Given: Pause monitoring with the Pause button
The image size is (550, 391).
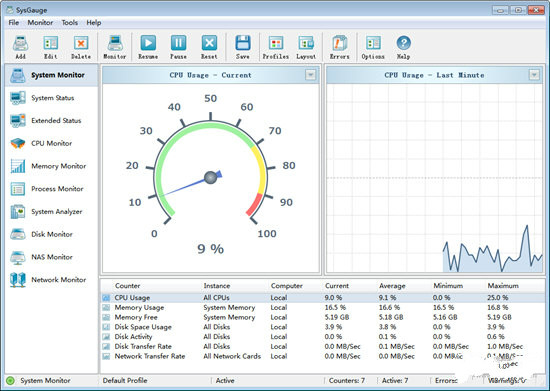Looking at the screenshot, I should point(178,43).
